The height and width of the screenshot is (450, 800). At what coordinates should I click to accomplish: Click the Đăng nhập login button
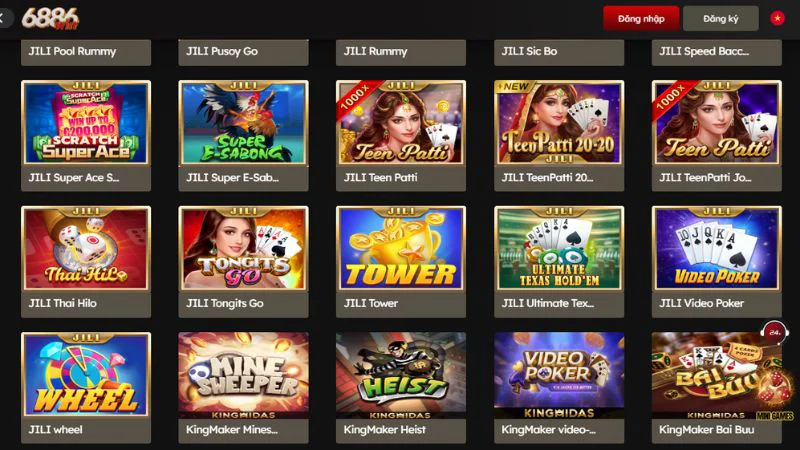pos(641,19)
